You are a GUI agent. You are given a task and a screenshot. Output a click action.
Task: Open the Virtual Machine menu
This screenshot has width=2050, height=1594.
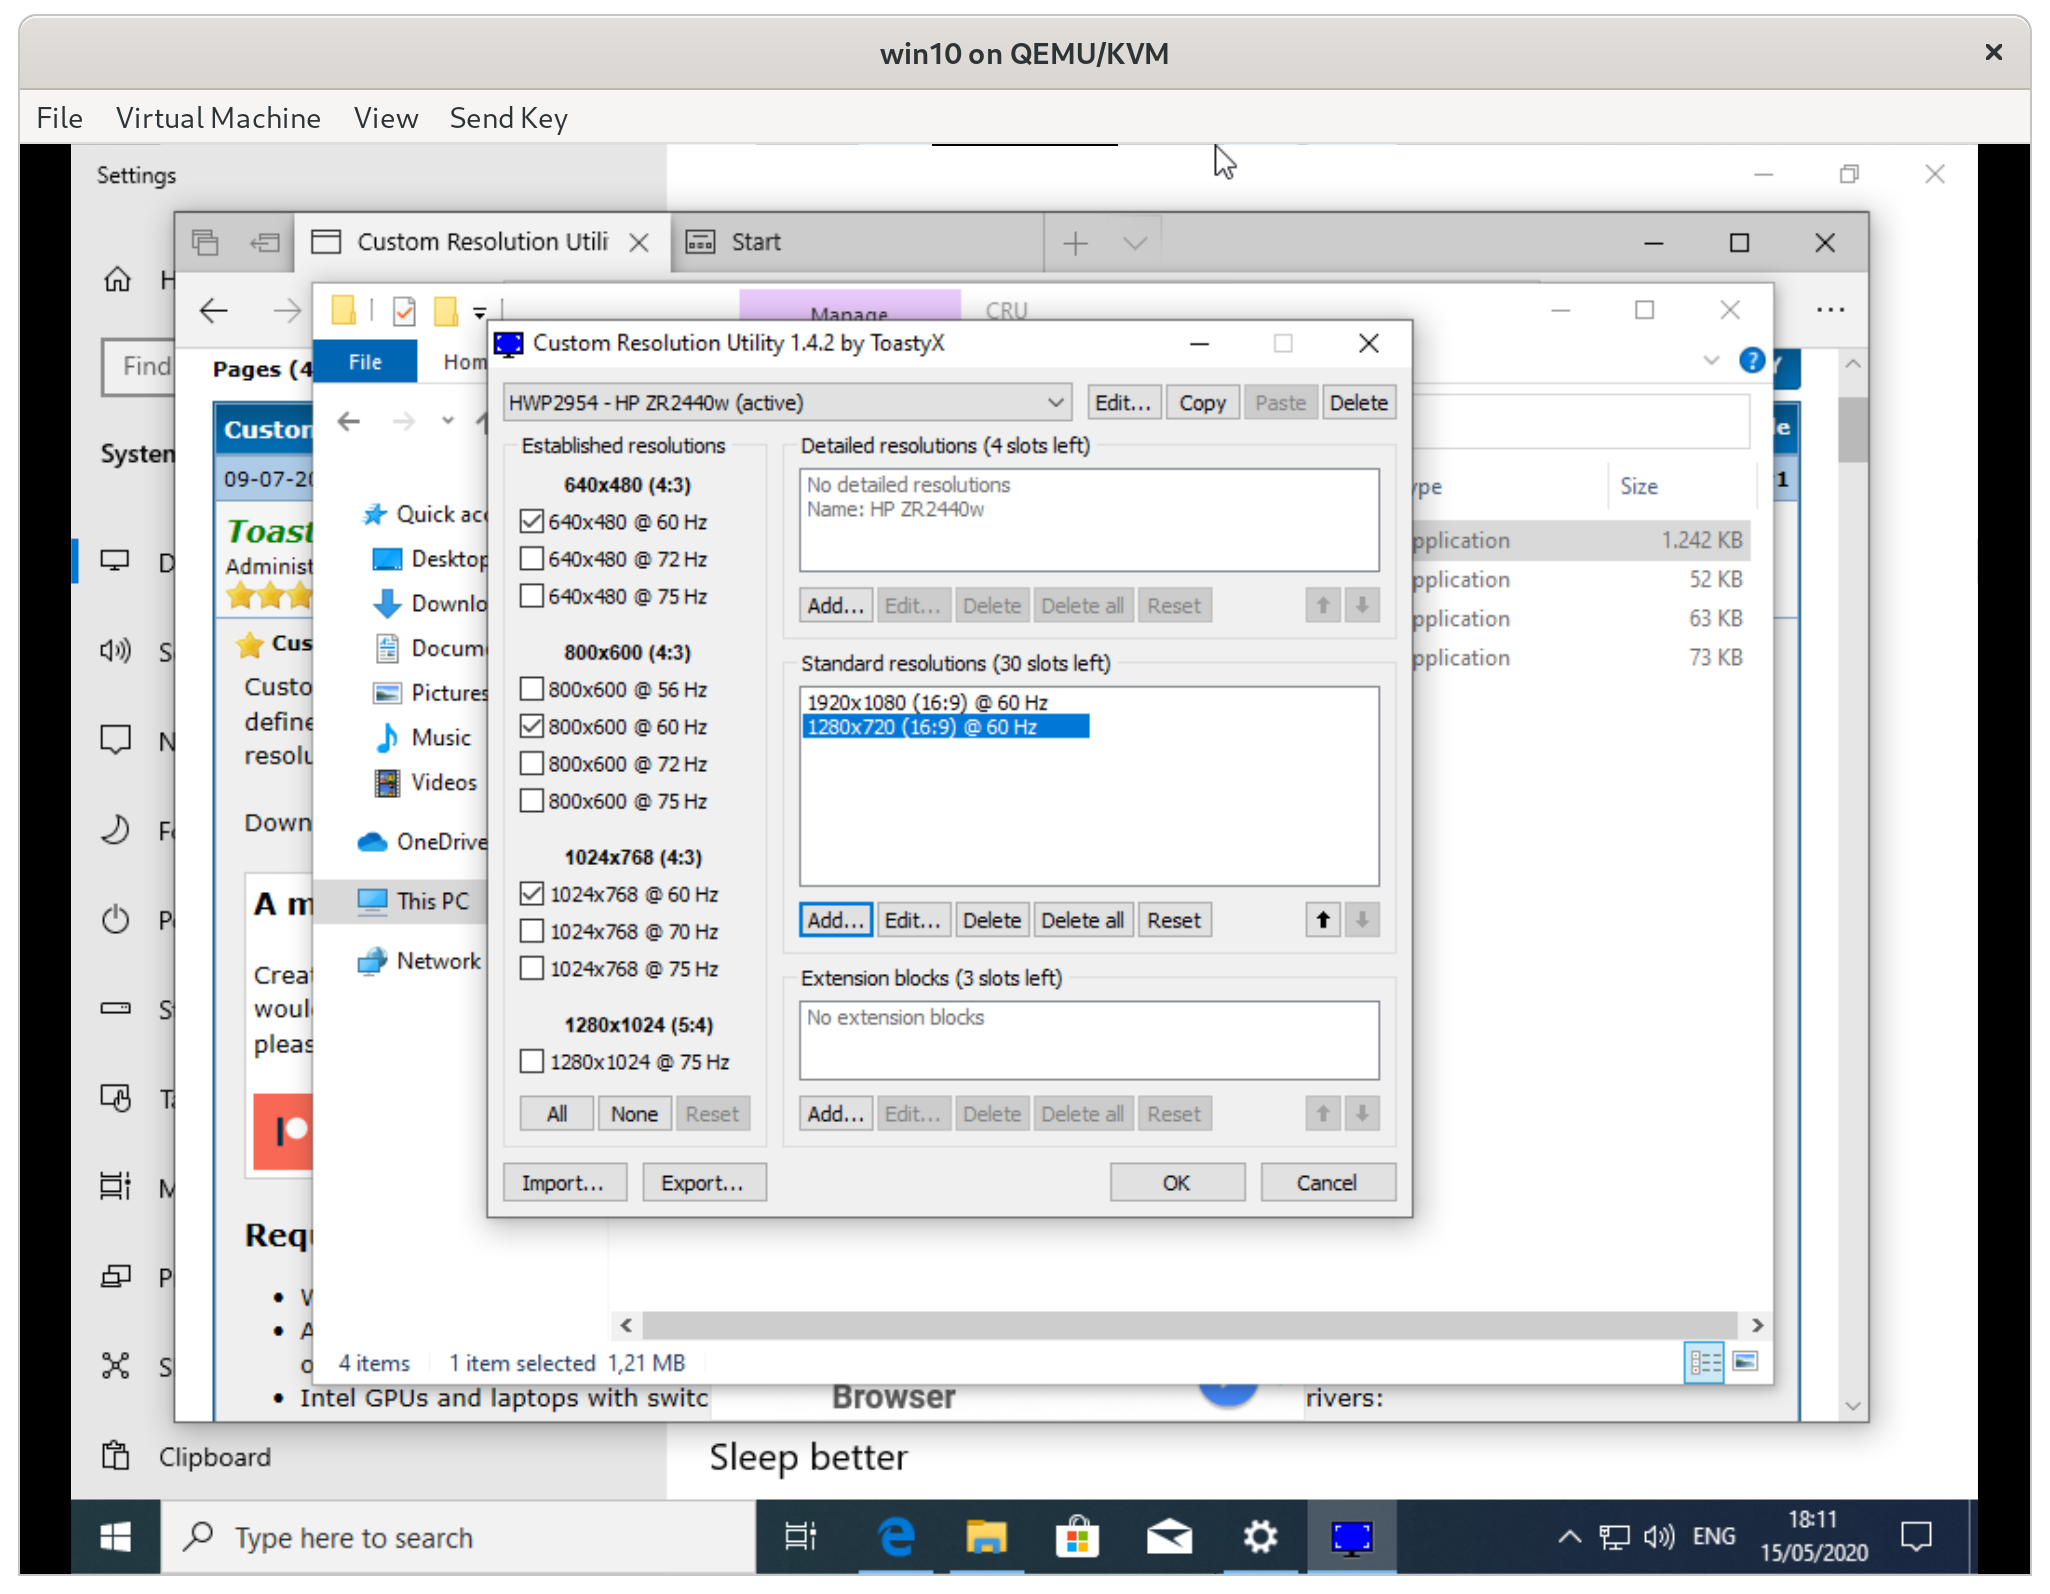coord(218,117)
